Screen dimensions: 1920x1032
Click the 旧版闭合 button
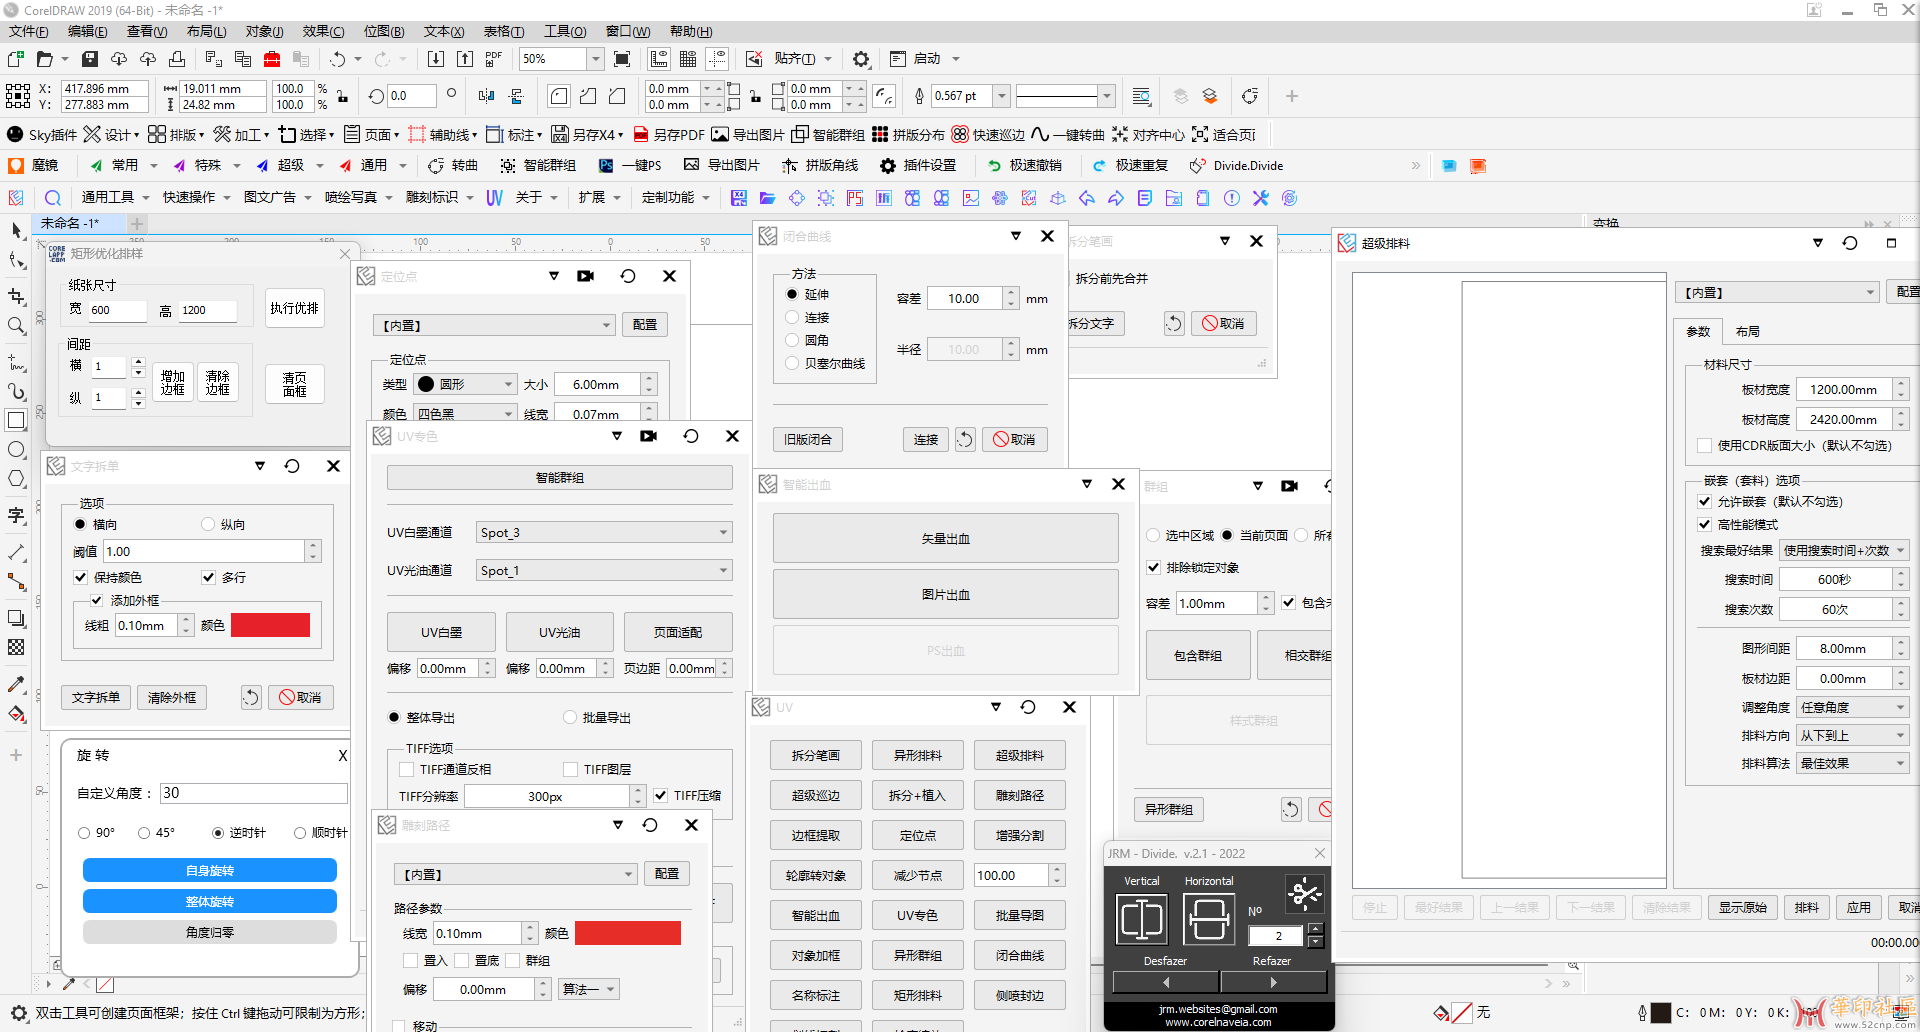tap(808, 439)
